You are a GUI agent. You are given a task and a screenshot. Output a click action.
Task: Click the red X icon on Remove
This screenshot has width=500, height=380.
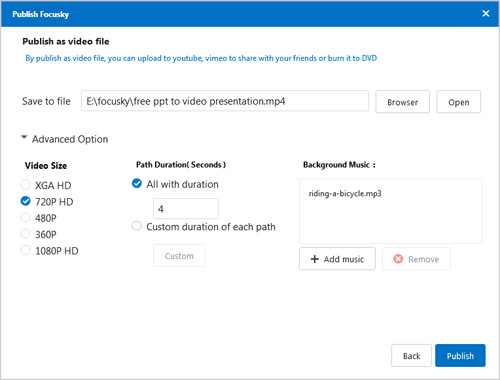coord(398,259)
